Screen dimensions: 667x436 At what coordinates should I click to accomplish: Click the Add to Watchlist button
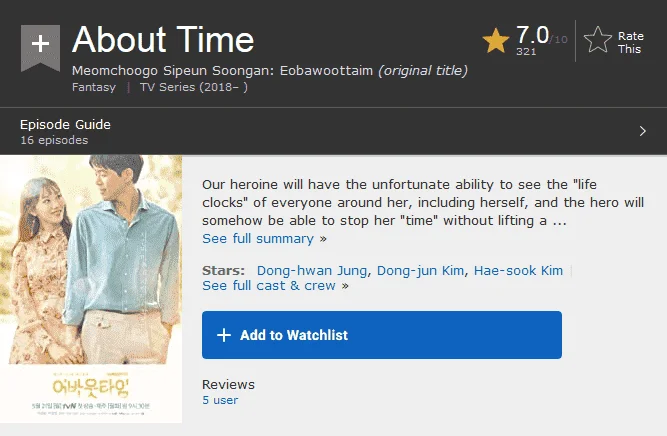382,335
